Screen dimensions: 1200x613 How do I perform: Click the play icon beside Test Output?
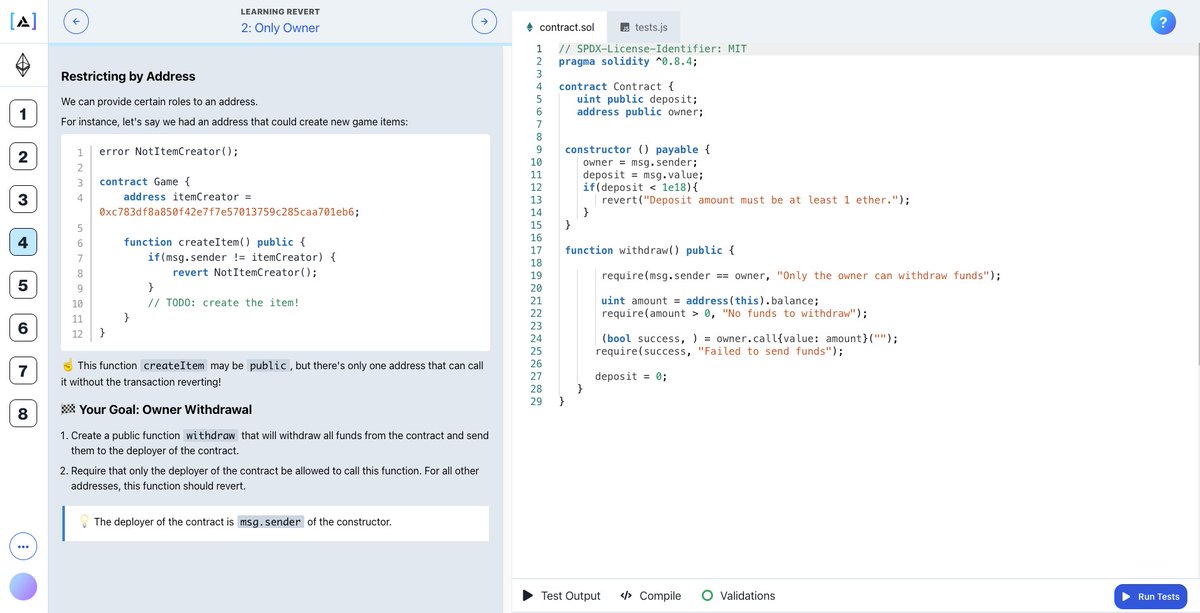pos(527,596)
